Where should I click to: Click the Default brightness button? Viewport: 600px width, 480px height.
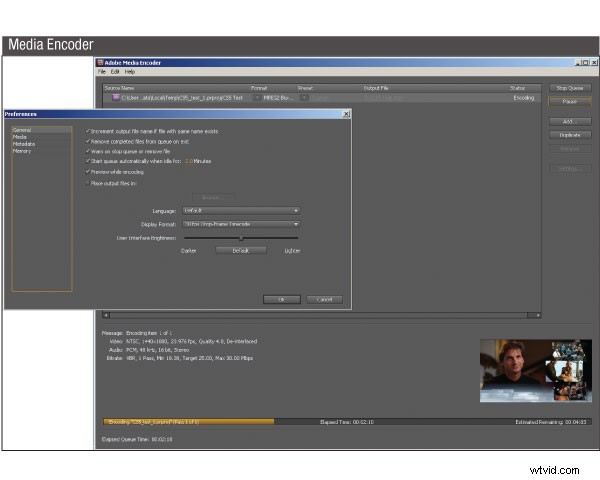tap(241, 251)
